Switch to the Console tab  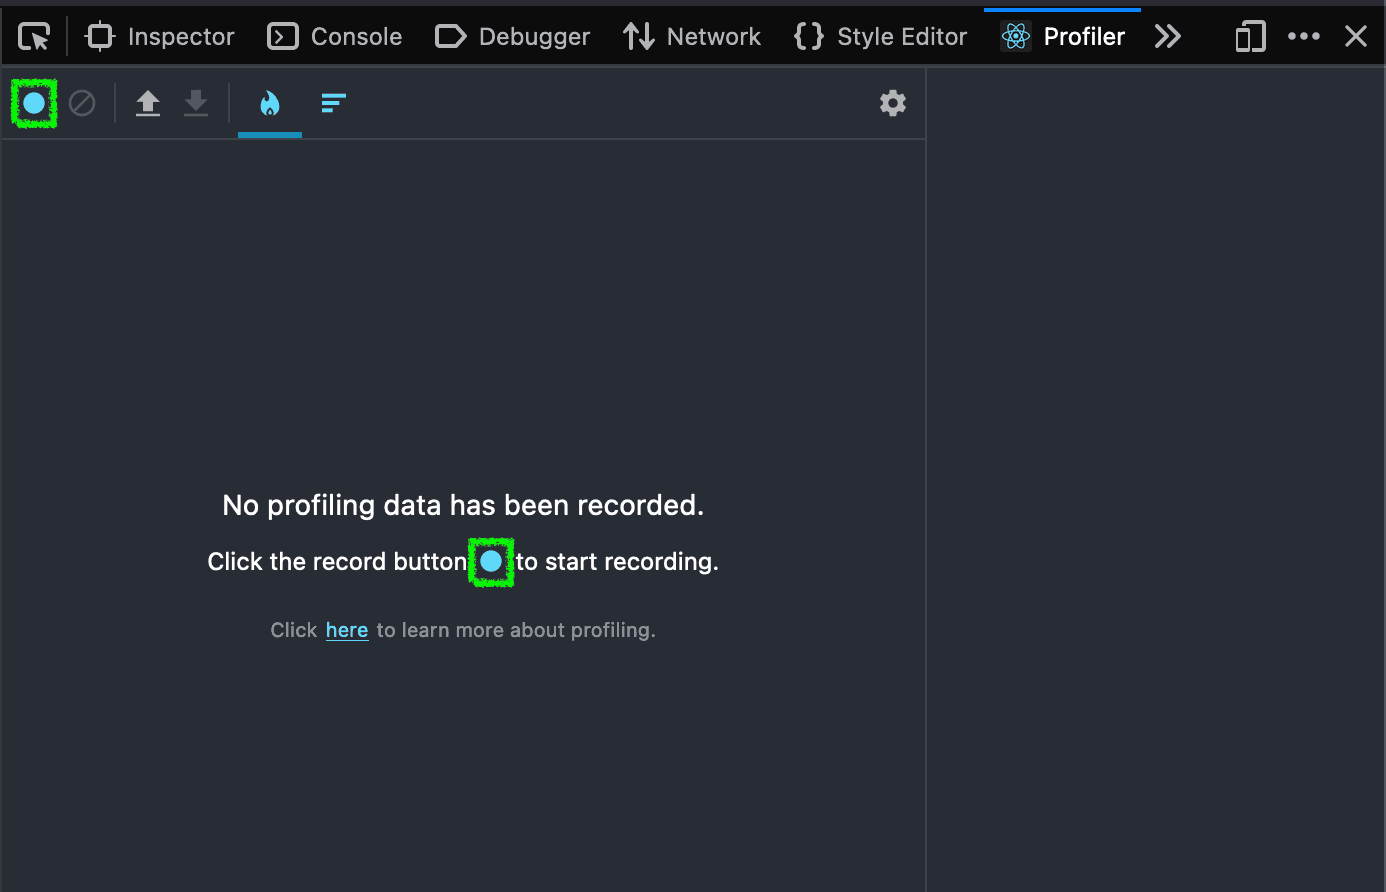[x=335, y=37]
